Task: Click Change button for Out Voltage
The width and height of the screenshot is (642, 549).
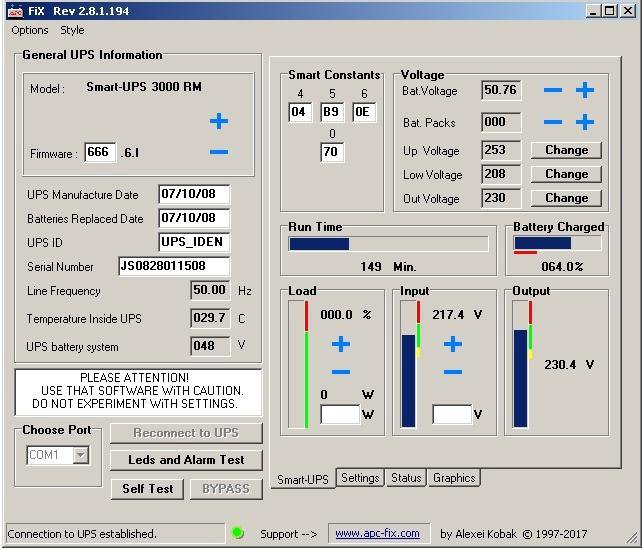Action: click(566, 198)
